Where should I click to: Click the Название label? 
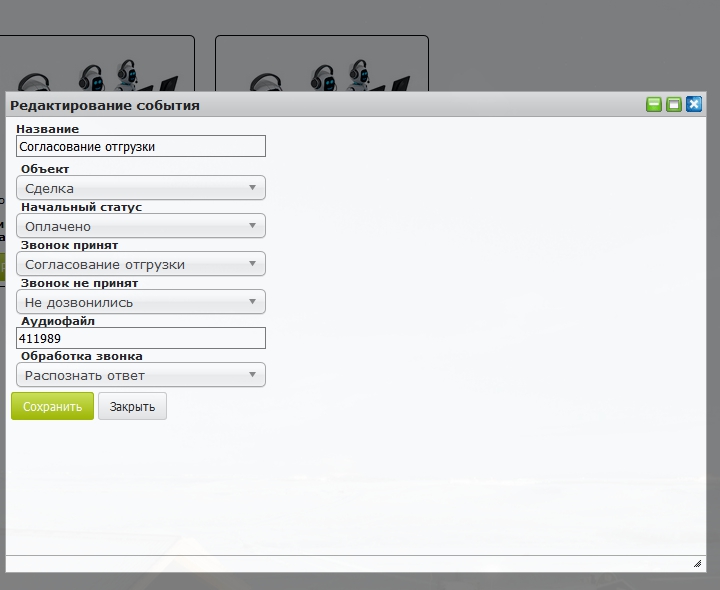47,129
